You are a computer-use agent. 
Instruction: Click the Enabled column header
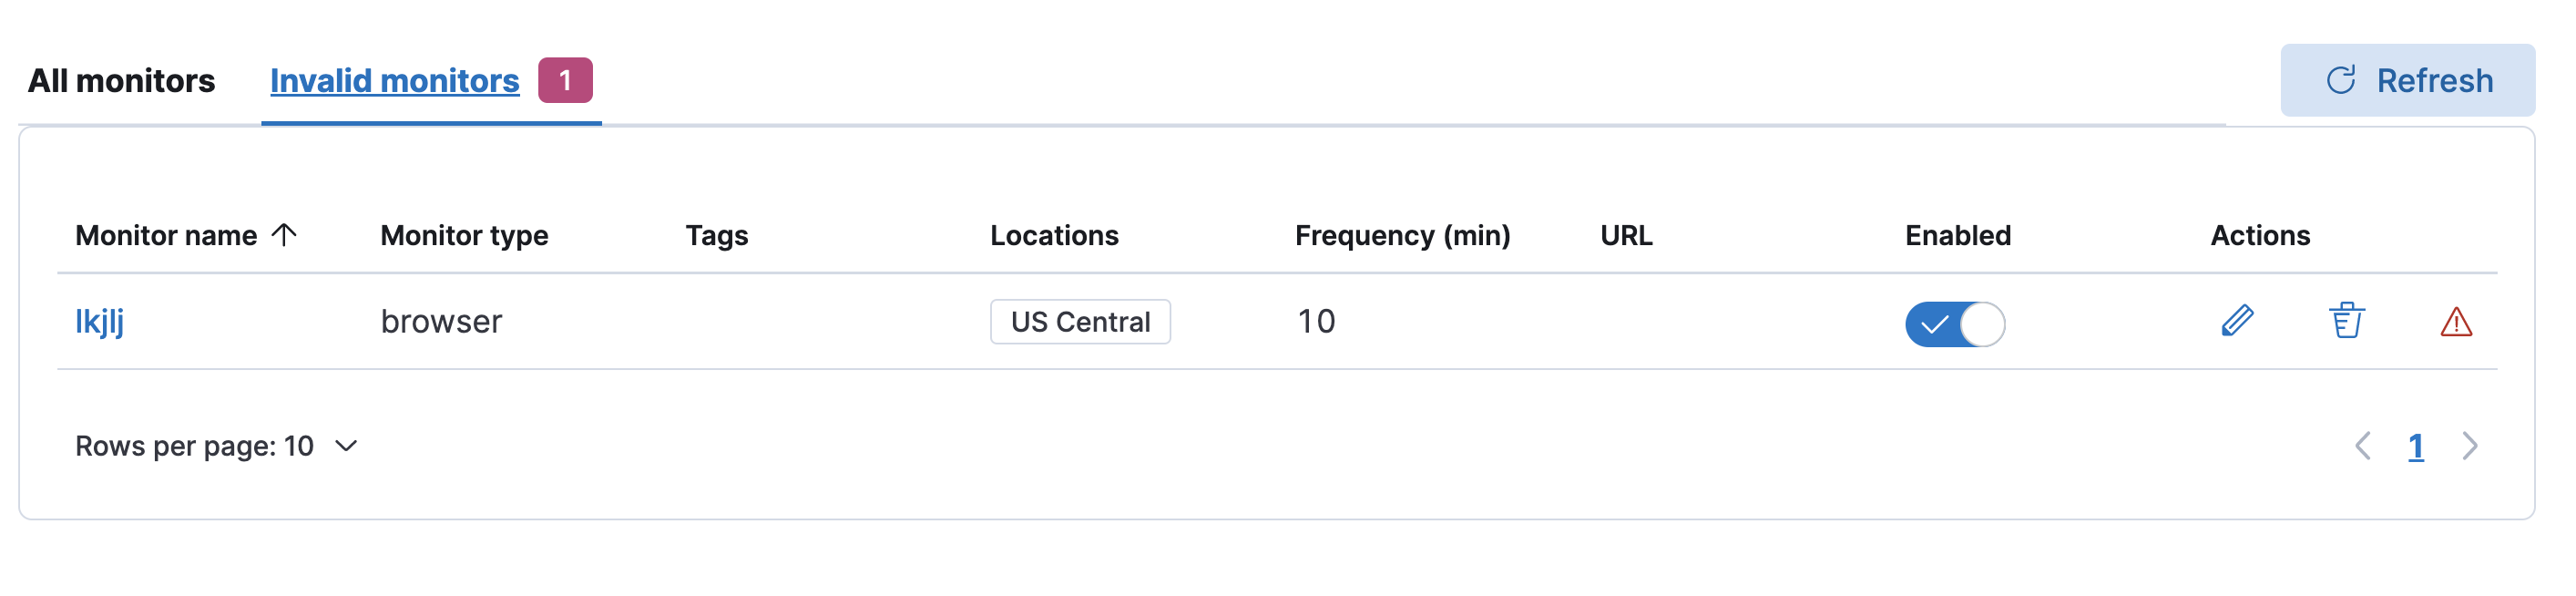coord(1957,235)
